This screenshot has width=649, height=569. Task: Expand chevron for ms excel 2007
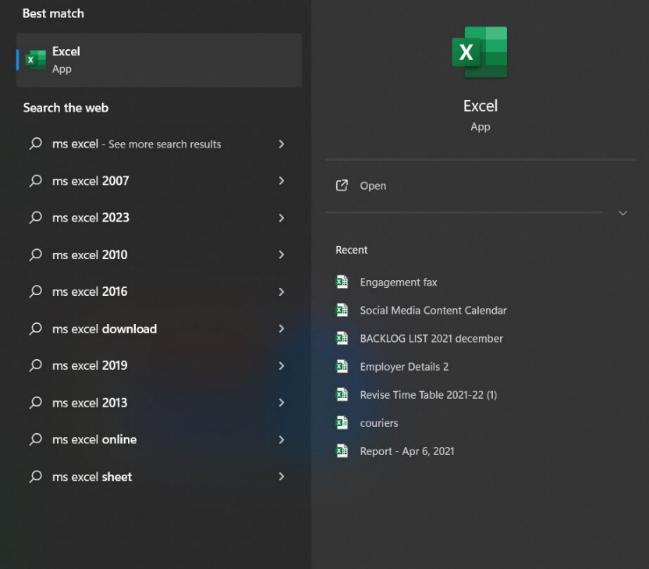point(281,180)
